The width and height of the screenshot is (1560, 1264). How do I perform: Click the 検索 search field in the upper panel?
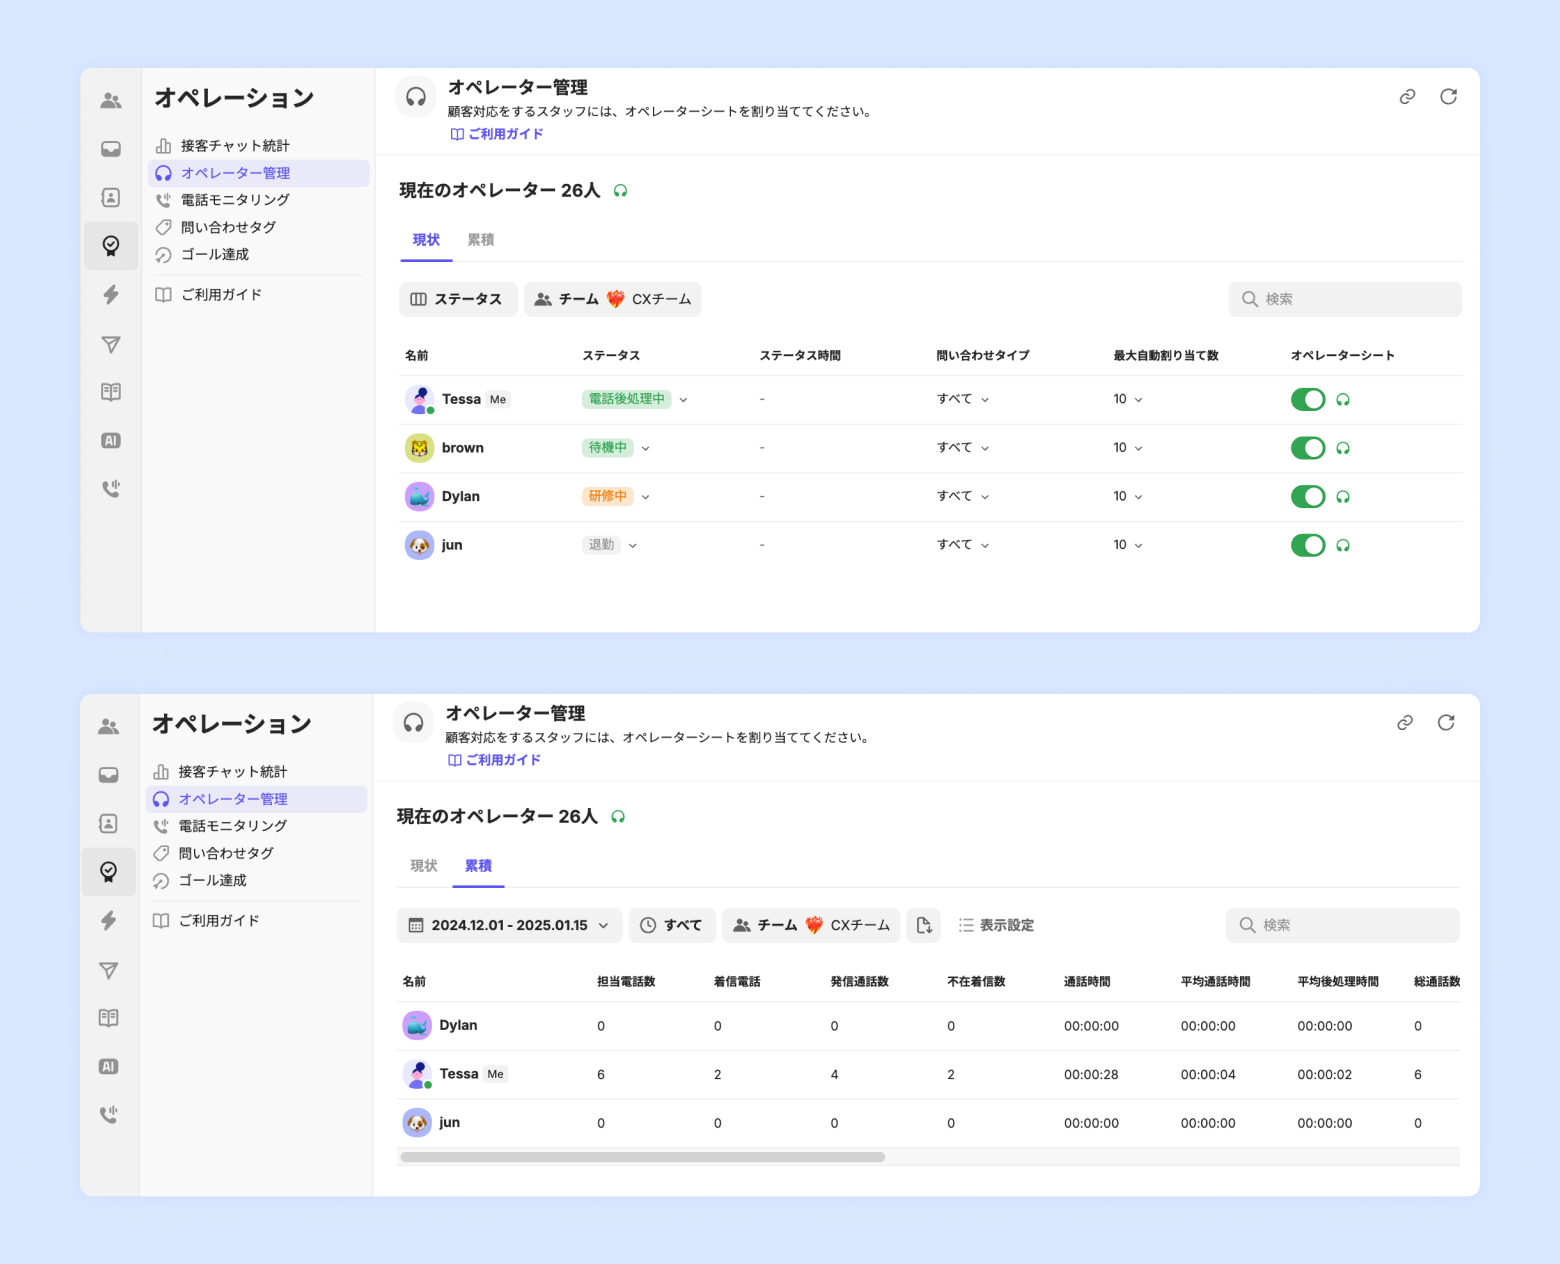[x=1345, y=299]
